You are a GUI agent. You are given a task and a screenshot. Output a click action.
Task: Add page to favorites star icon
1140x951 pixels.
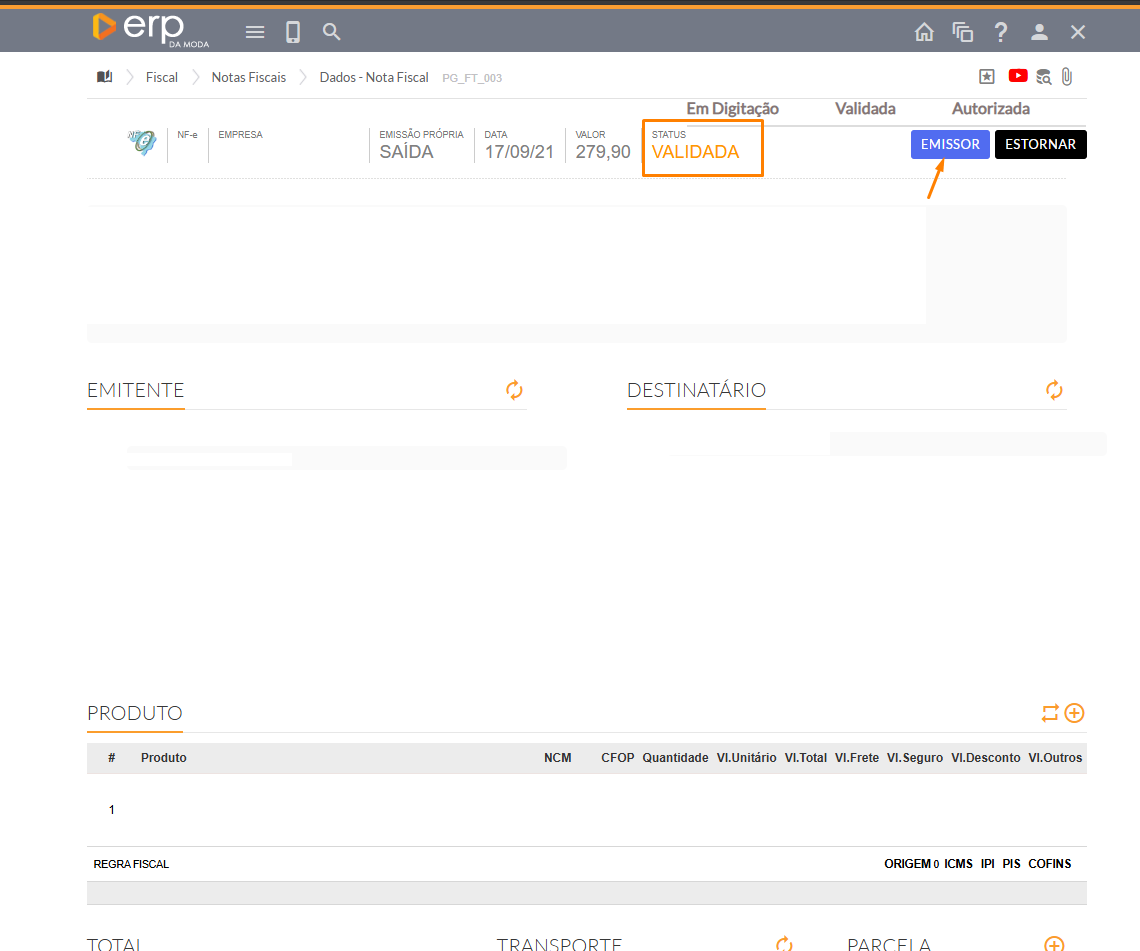pyautogui.click(x=986, y=77)
